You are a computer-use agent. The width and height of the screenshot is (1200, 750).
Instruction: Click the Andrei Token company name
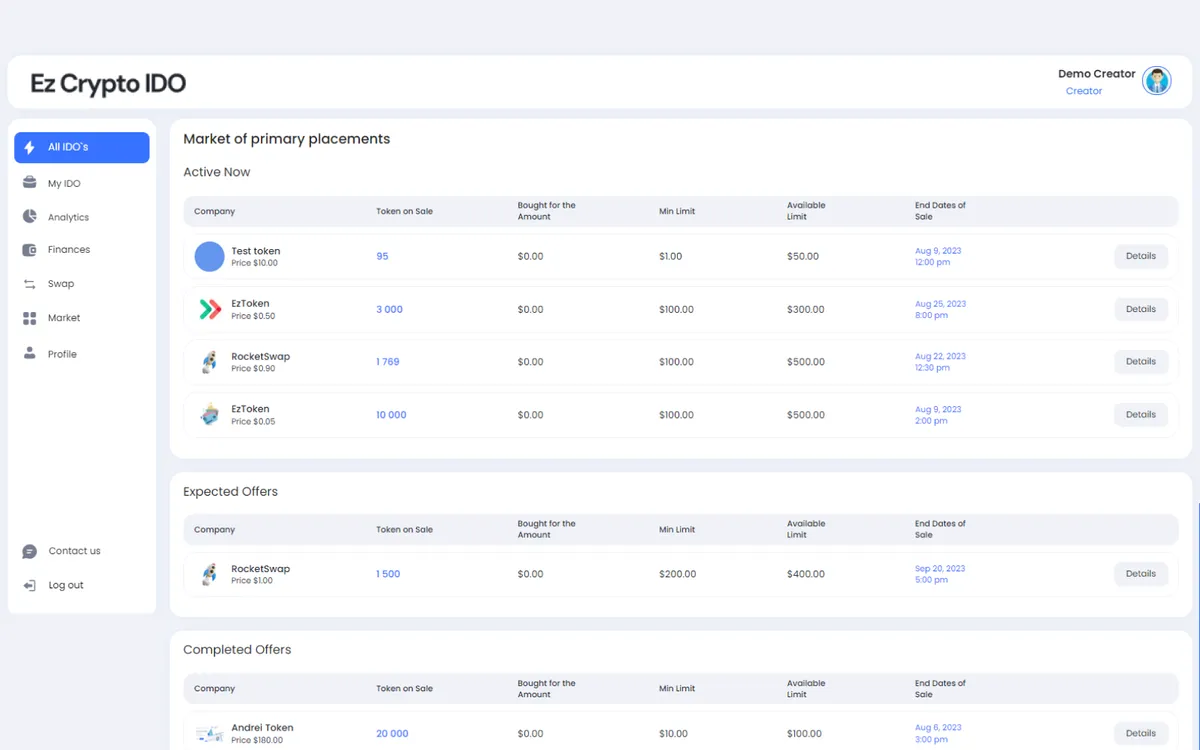(262, 728)
